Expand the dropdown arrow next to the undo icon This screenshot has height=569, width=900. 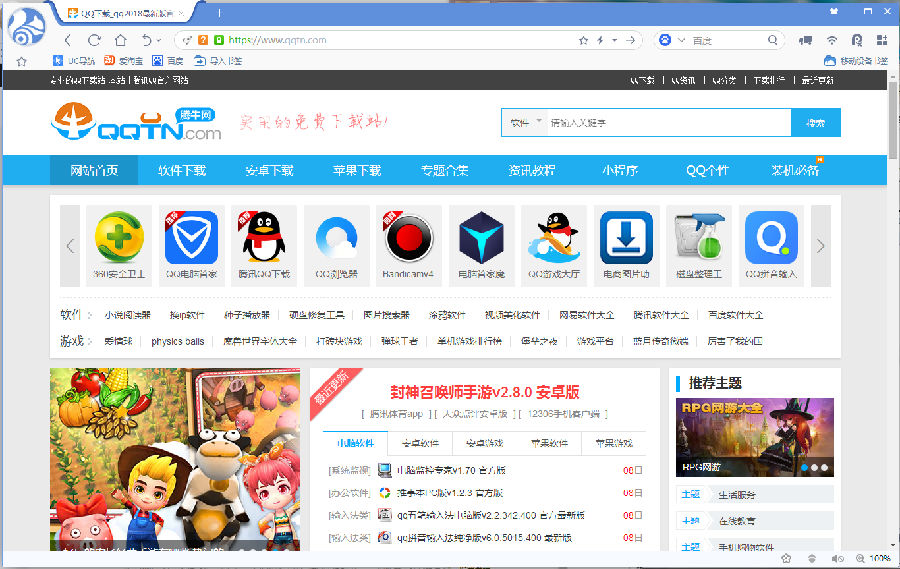point(159,40)
